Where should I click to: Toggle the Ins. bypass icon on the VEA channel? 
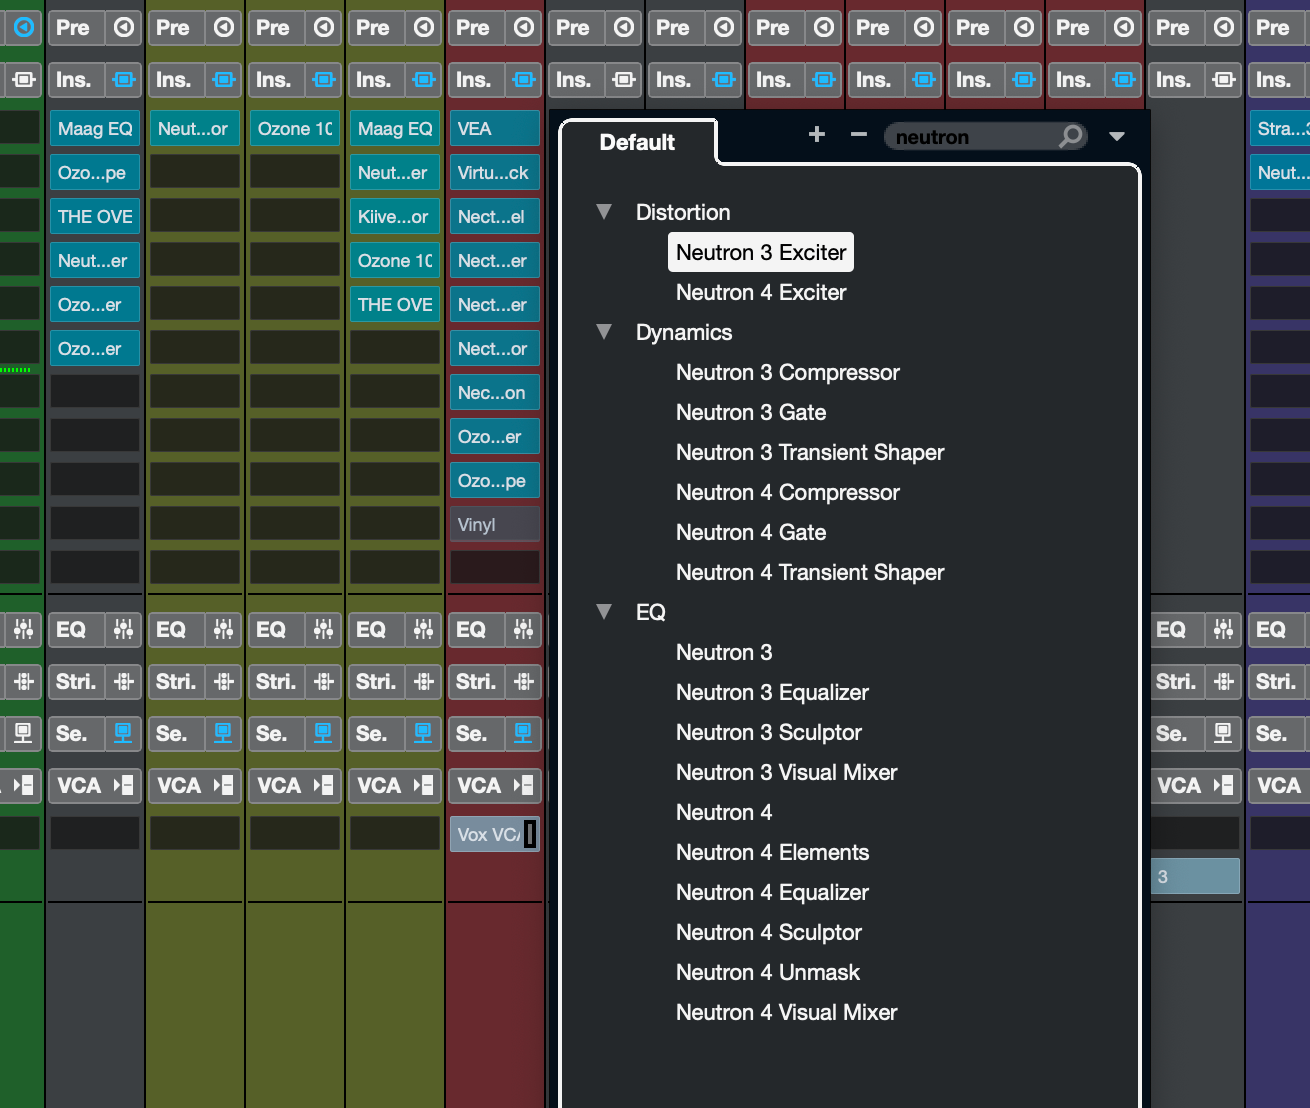(523, 79)
